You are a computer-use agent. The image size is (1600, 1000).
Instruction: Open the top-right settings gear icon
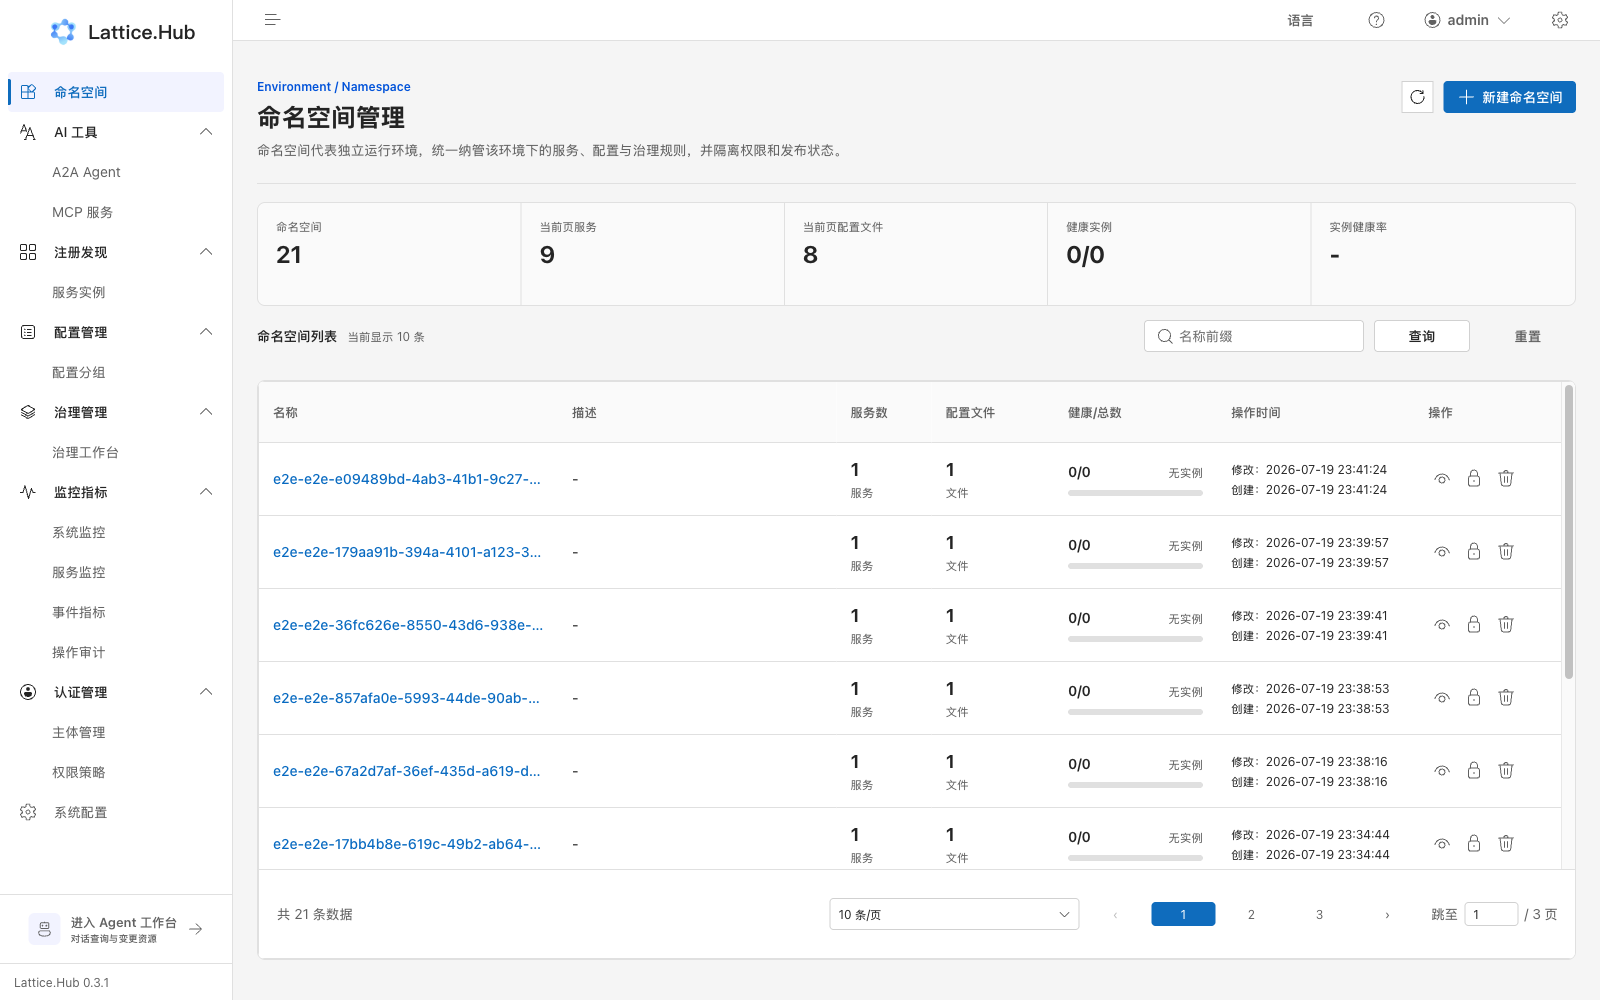pyautogui.click(x=1560, y=20)
